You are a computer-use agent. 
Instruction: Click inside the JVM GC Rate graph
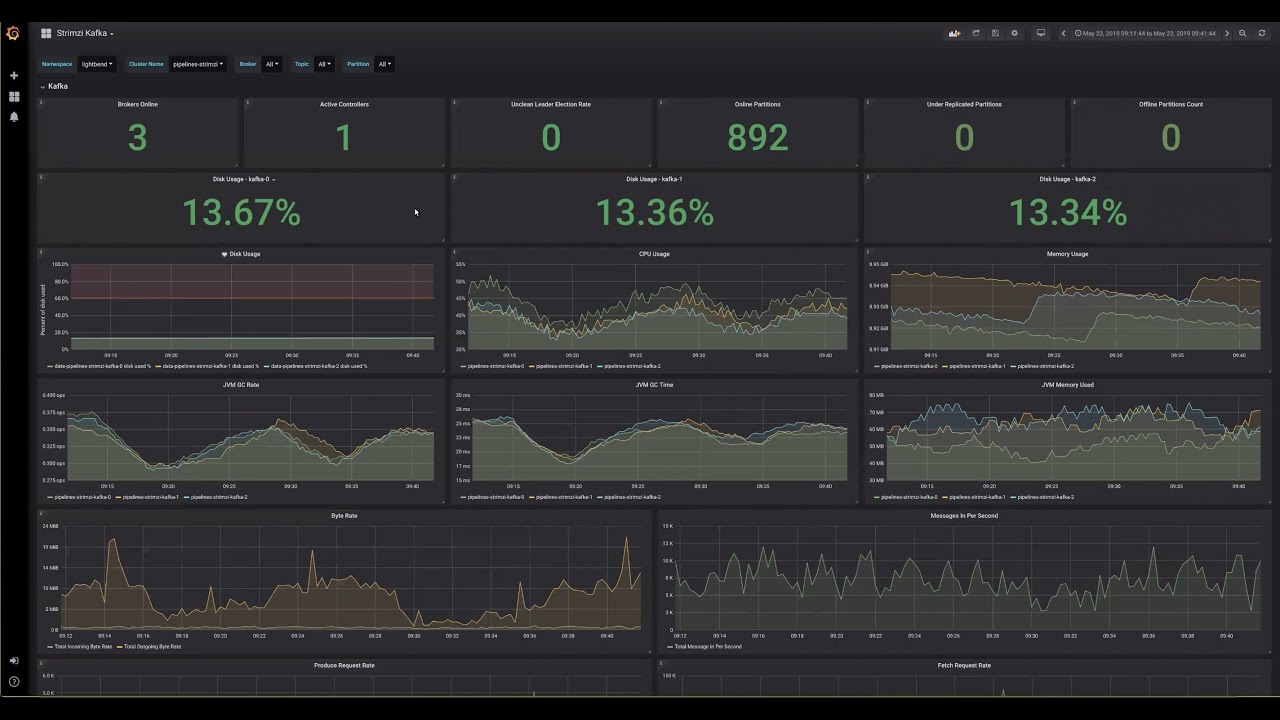point(252,438)
